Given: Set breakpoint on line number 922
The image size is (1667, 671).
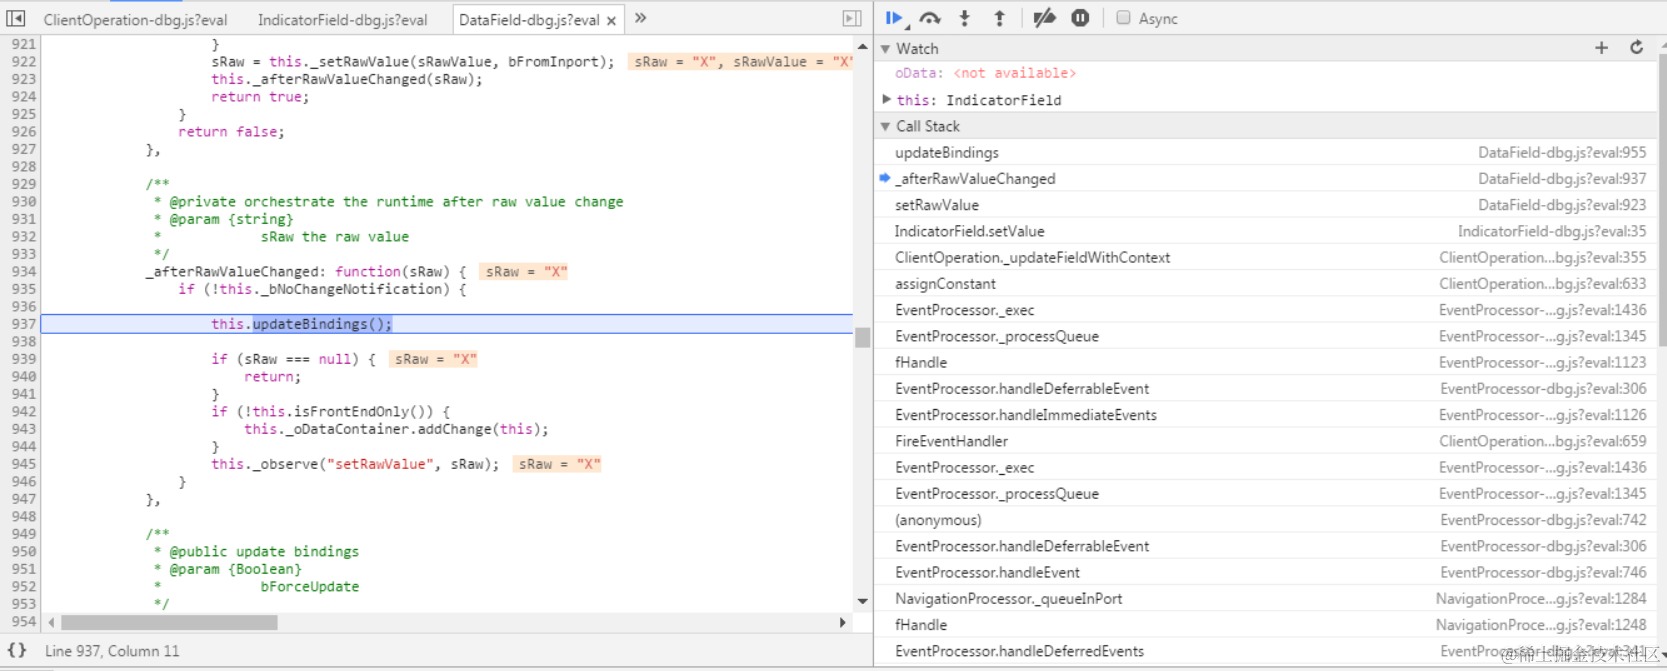Looking at the screenshot, I should (24, 61).
